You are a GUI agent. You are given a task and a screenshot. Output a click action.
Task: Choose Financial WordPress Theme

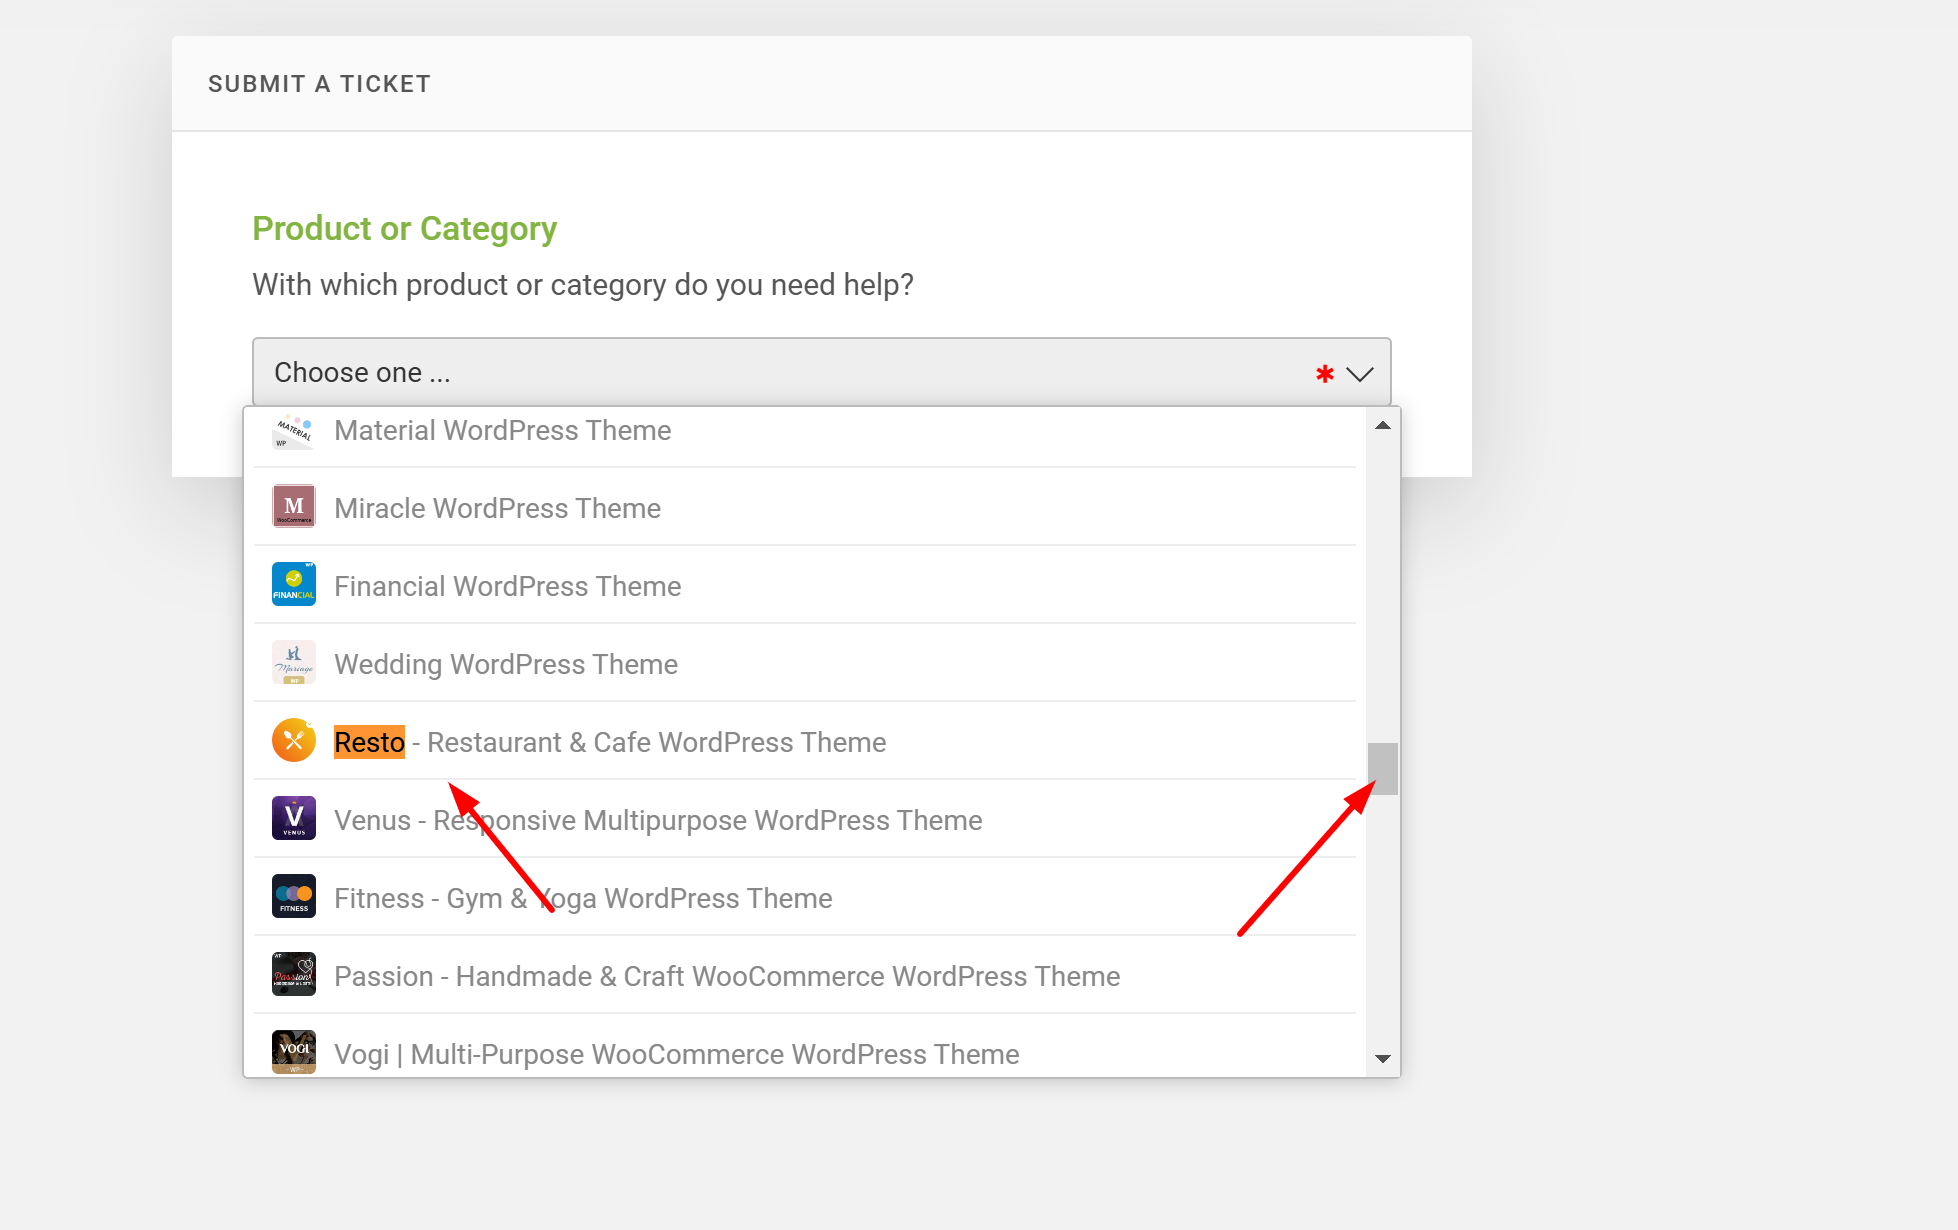tap(805, 585)
